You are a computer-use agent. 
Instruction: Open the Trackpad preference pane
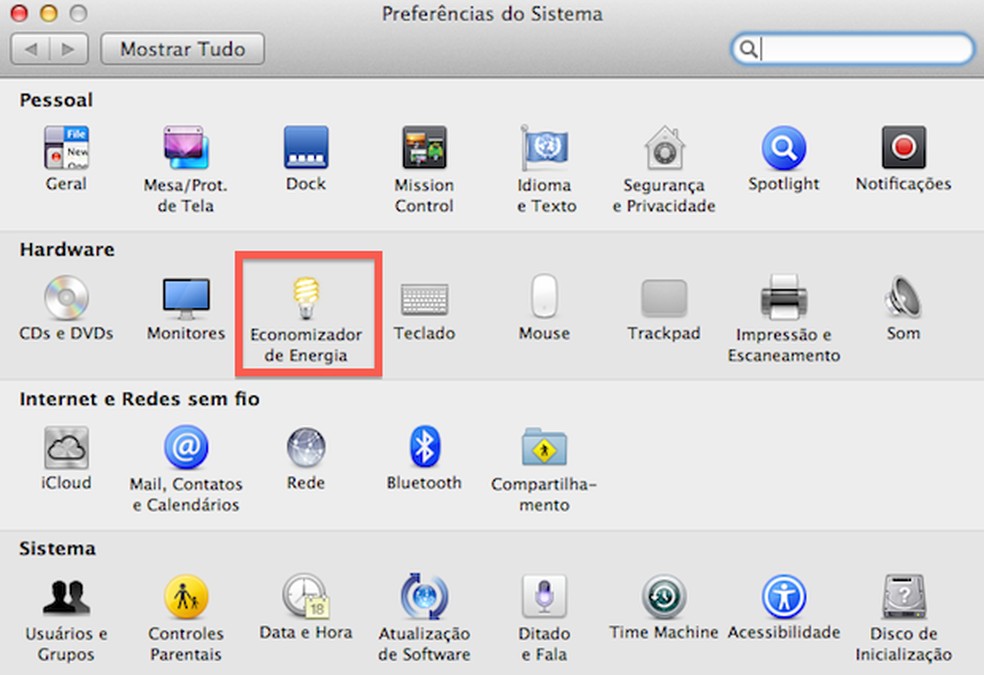pos(663,295)
